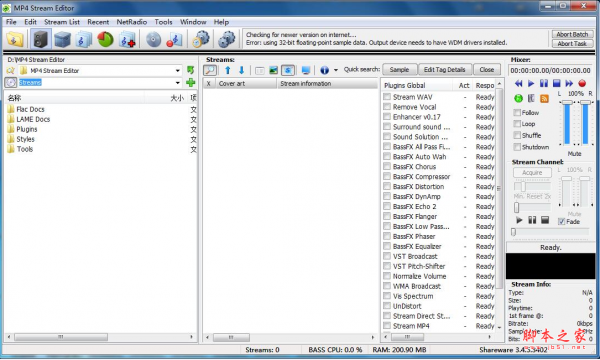Check the BassFX Chorus plugin checkbox
This screenshot has height=360, width=600.
coord(387,166)
